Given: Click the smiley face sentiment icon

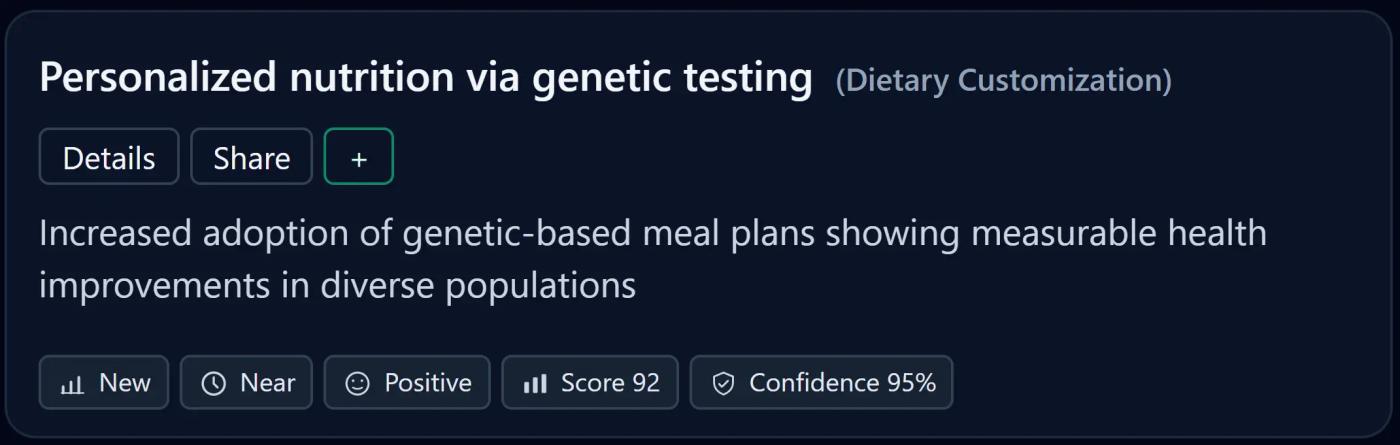Looking at the screenshot, I should pos(357,384).
